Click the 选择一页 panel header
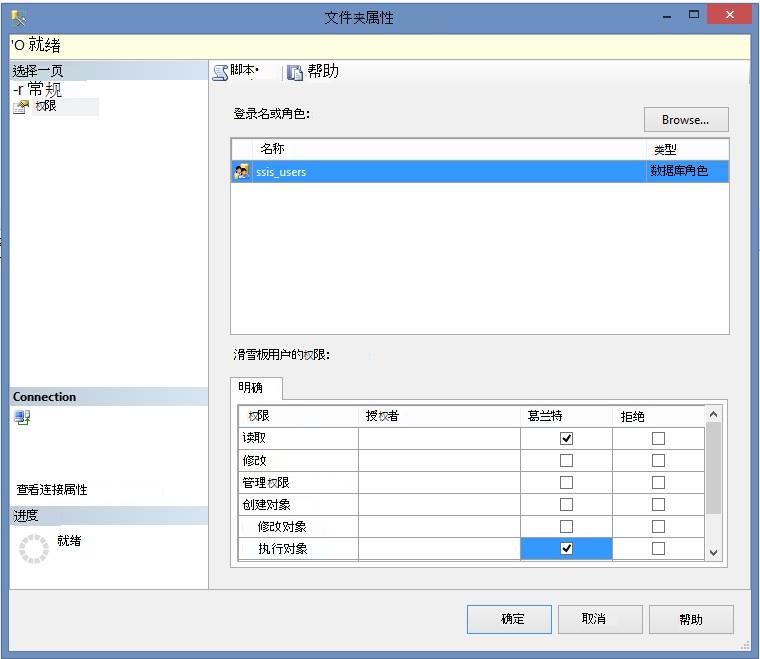 pyautogui.click(x=109, y=71)
